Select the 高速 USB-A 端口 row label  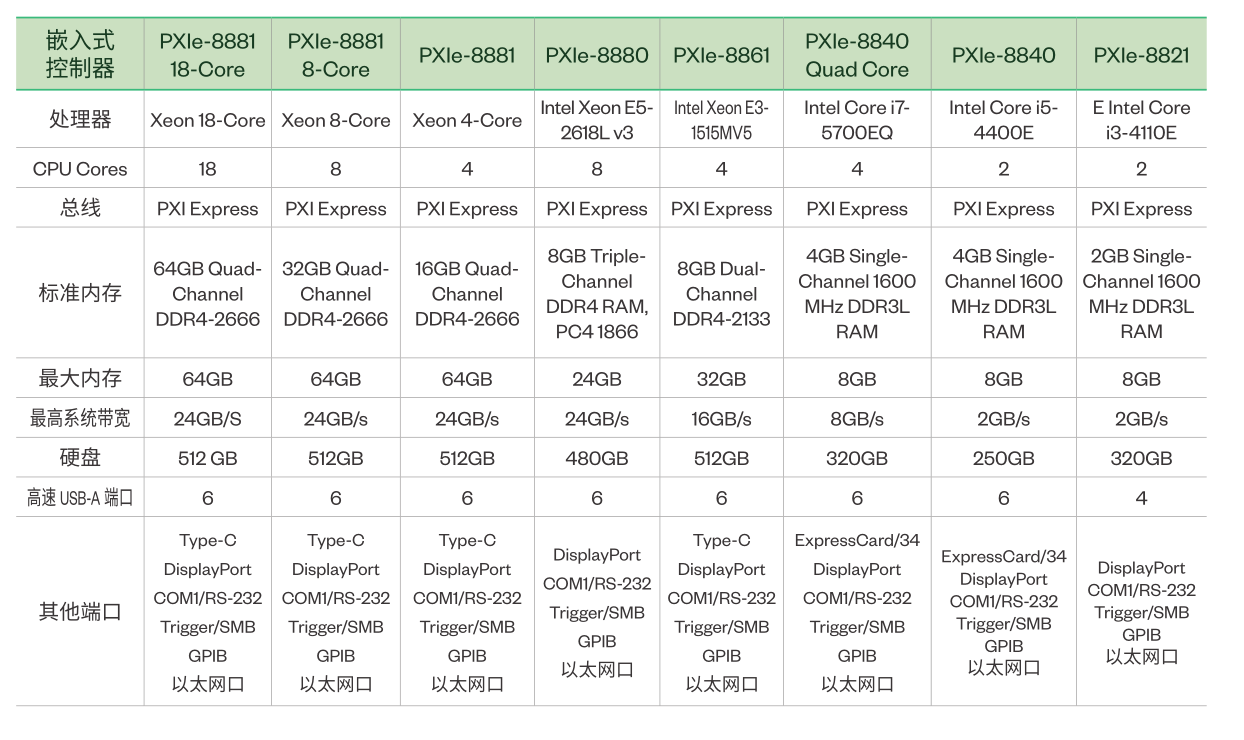[x=80, y=498]
